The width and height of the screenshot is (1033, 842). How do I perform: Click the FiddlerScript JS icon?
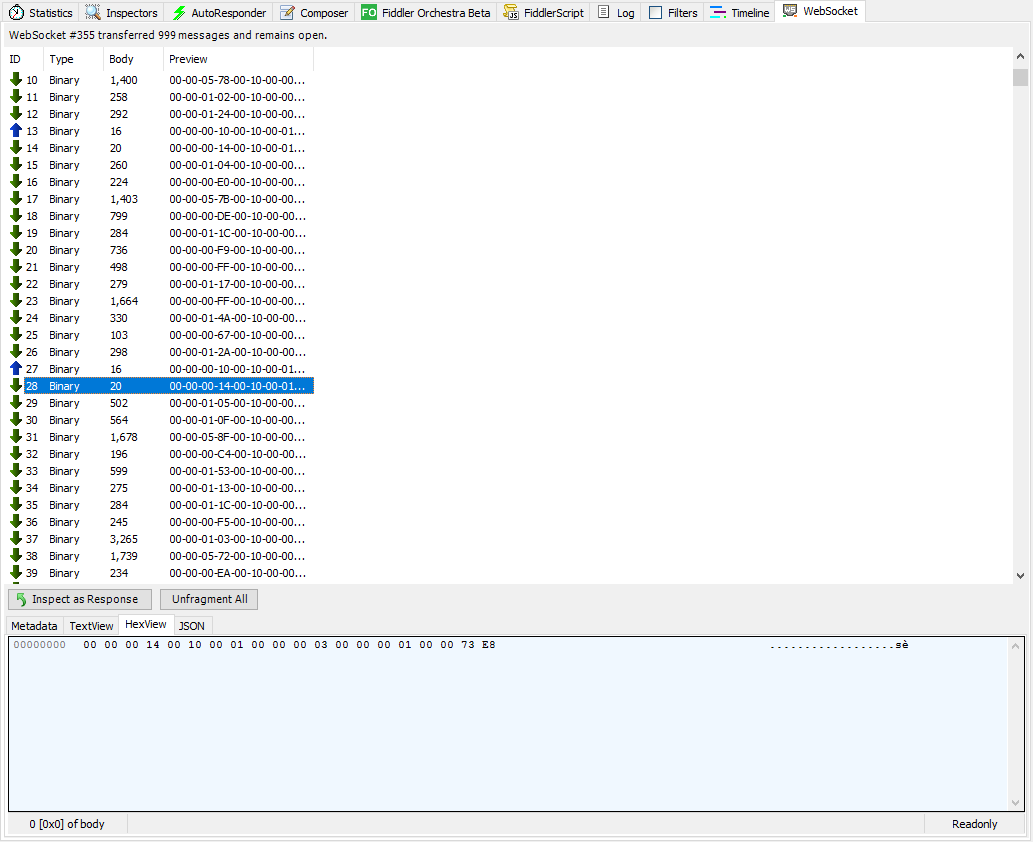[x=511, y=13]
